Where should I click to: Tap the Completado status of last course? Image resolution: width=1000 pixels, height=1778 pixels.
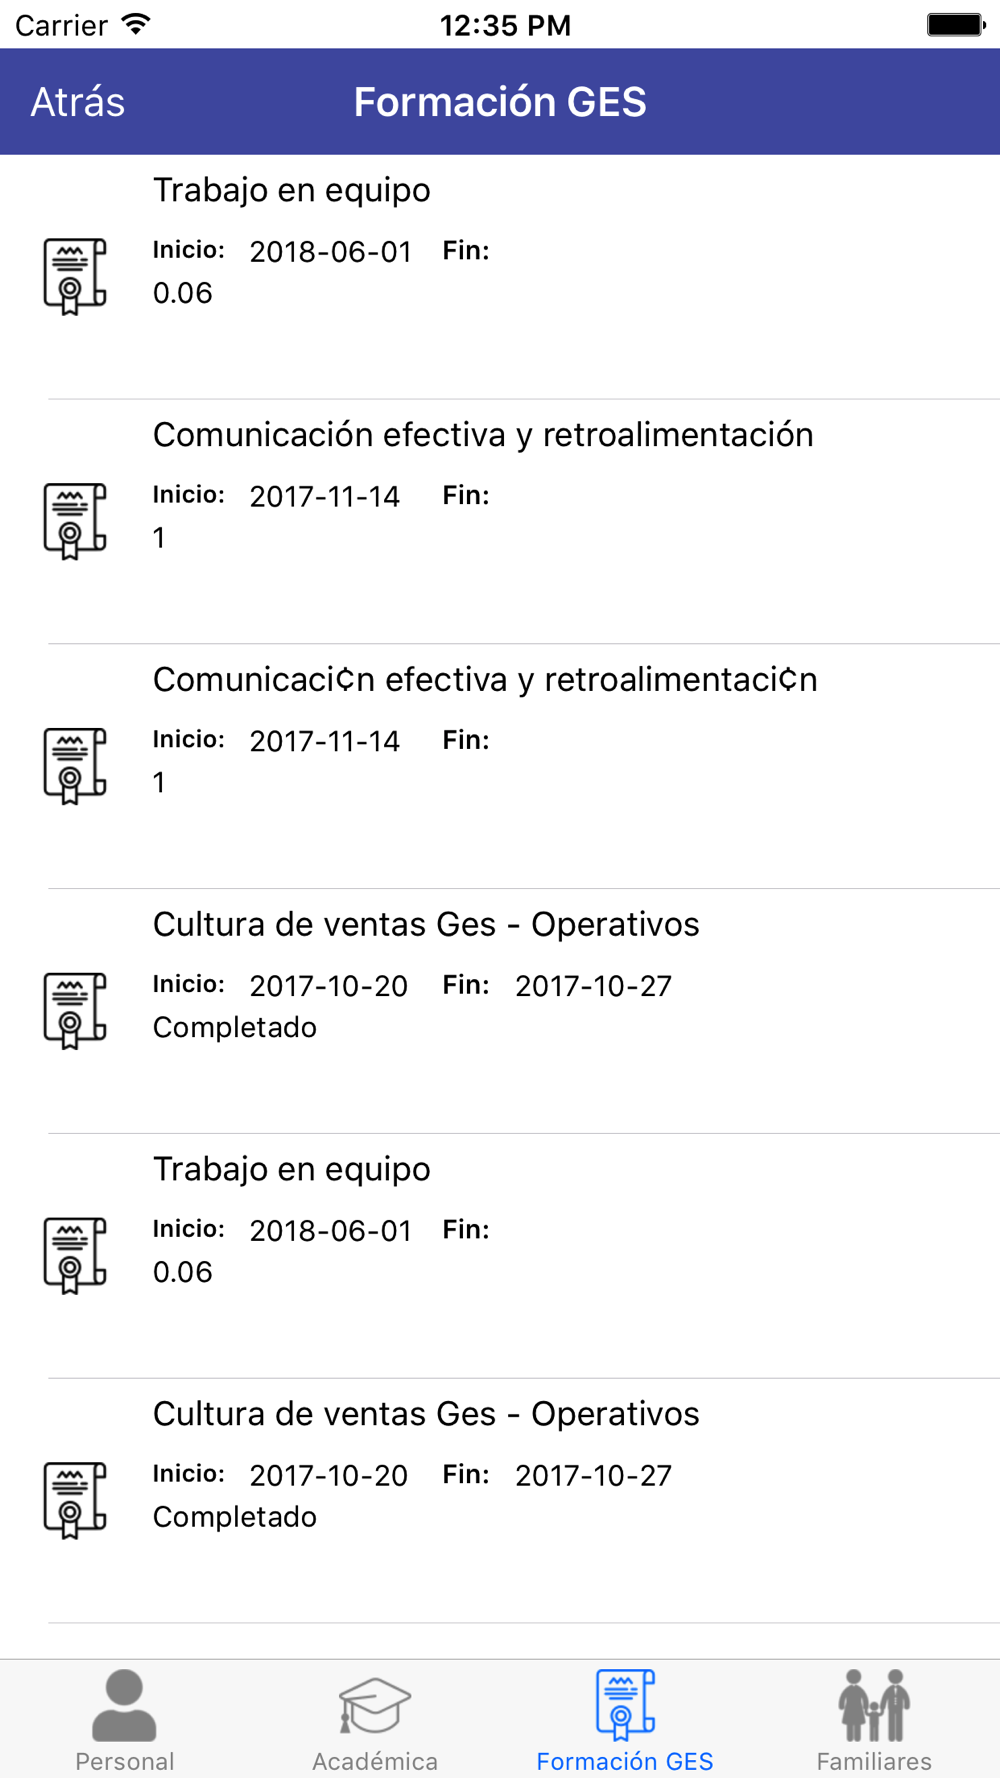(x=235, y=1517)
